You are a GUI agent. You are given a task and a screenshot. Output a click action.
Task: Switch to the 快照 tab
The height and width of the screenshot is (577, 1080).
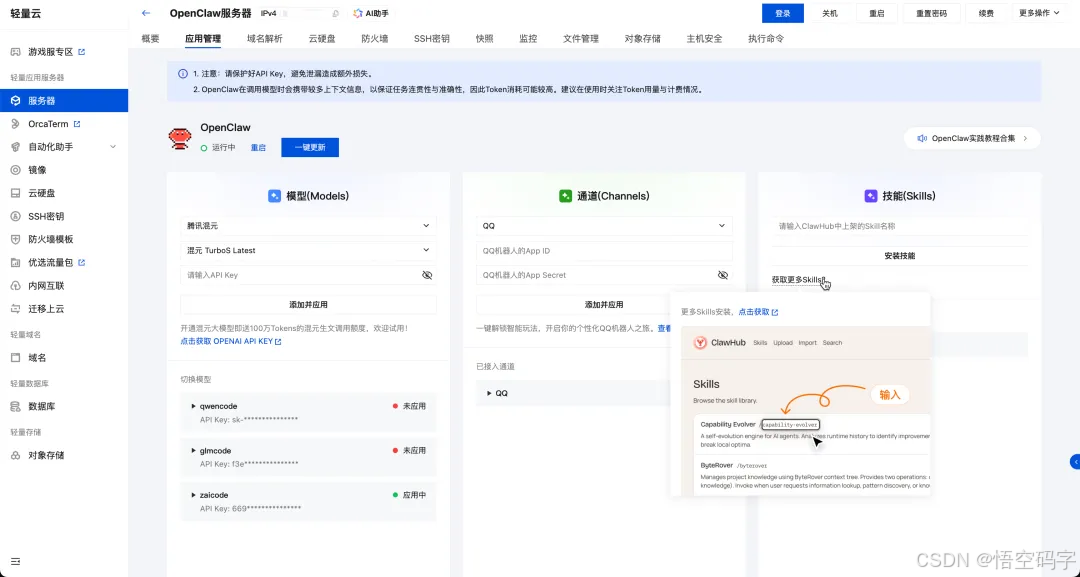click(x=485, y=39)
